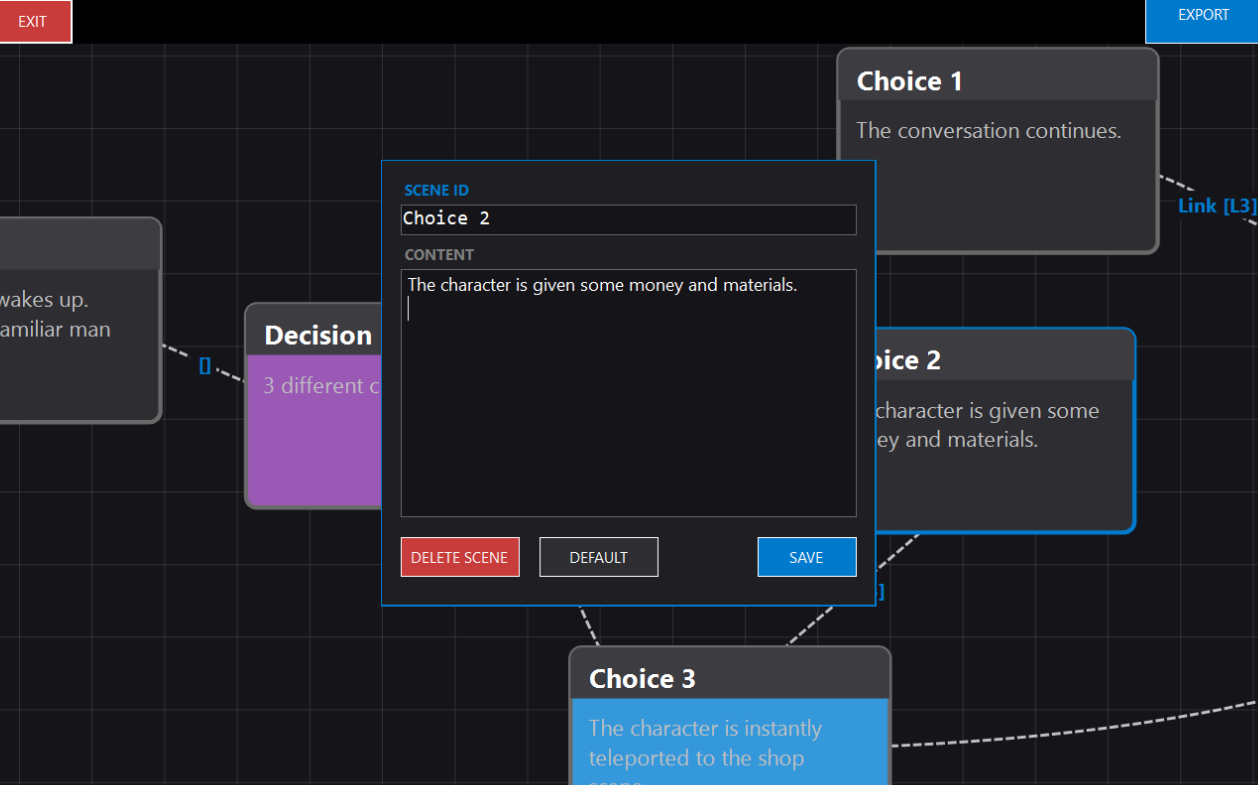
Task: Open the Link [L3] connection label
Action: coord(1215,205)
